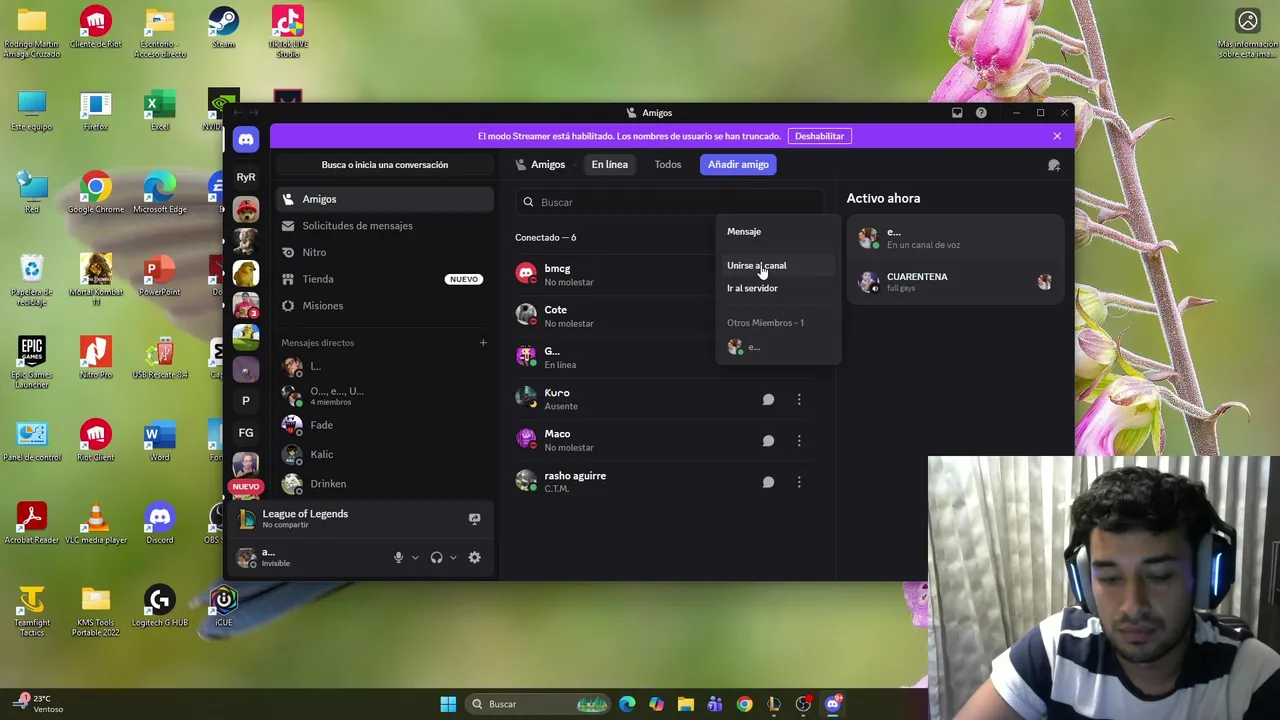The height and width of the screenshot is (720, 1280).
Task: Open Logitech G HUB desktop icon
Action: (159, 606)
